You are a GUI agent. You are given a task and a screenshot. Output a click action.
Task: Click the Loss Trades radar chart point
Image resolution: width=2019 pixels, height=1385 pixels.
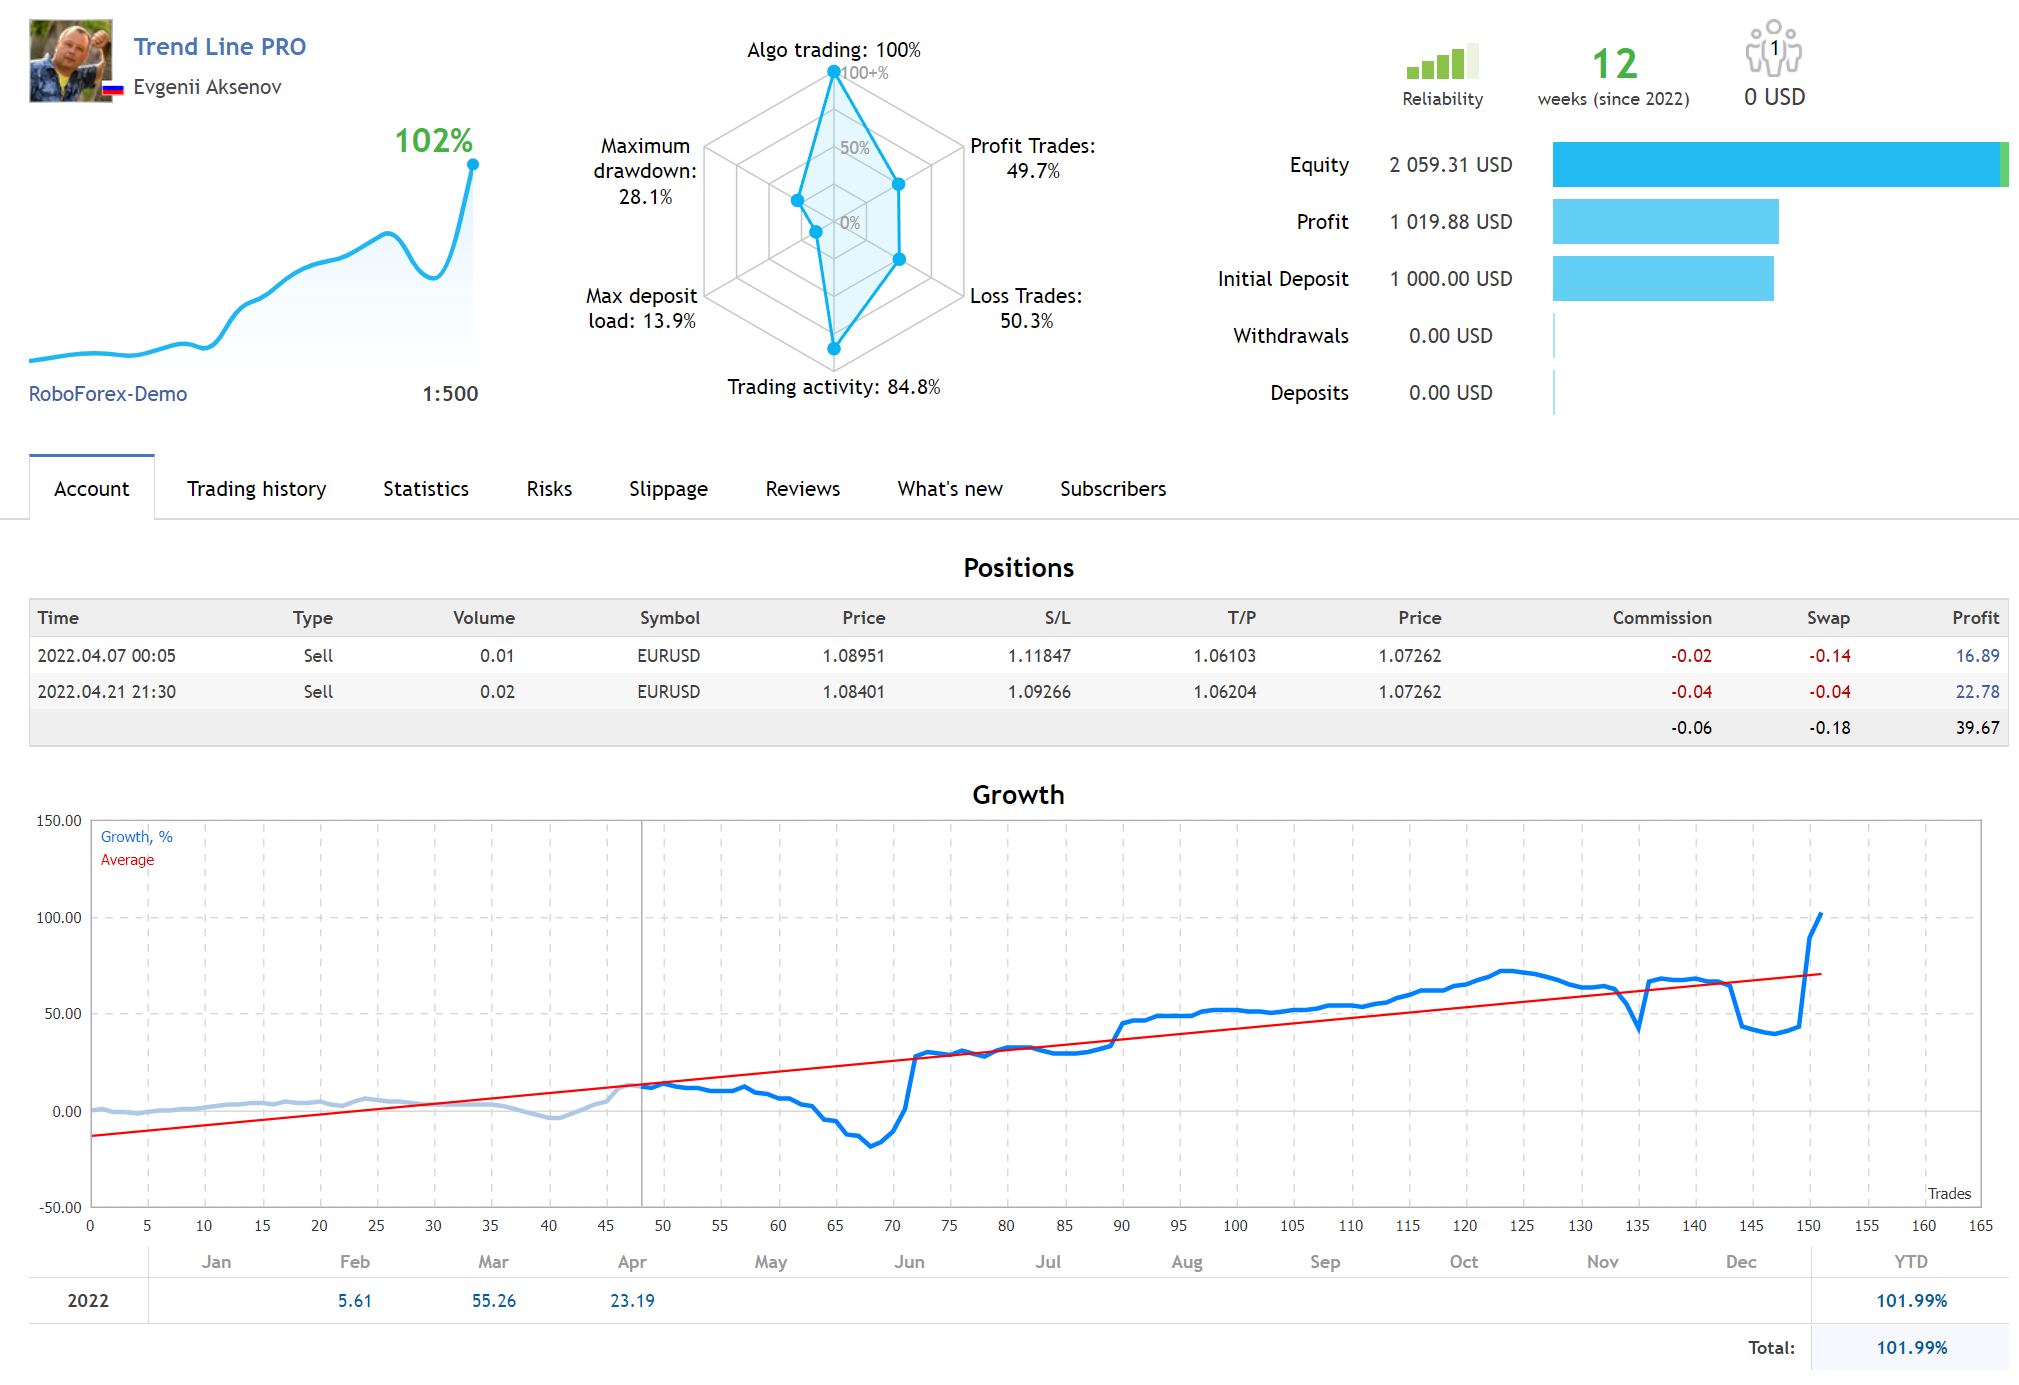899,259
